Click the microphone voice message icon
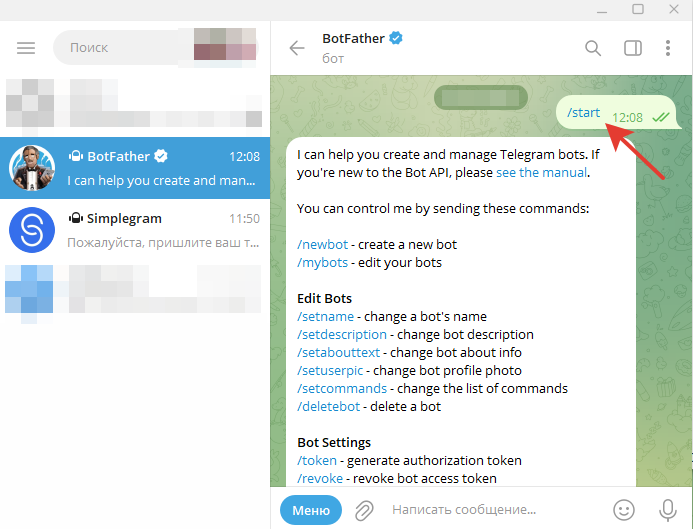Screen dimensions: 693x529 pyautogui.click(x=668, y=510)
